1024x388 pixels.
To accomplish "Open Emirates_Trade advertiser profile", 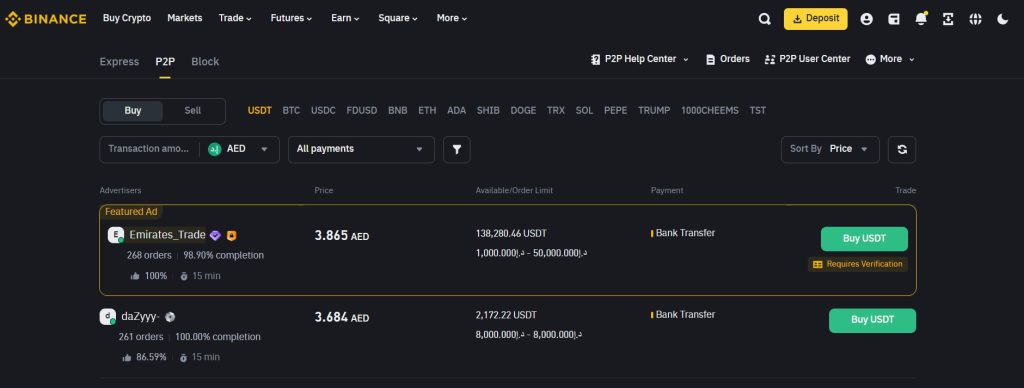I will (x=167, y=235).
